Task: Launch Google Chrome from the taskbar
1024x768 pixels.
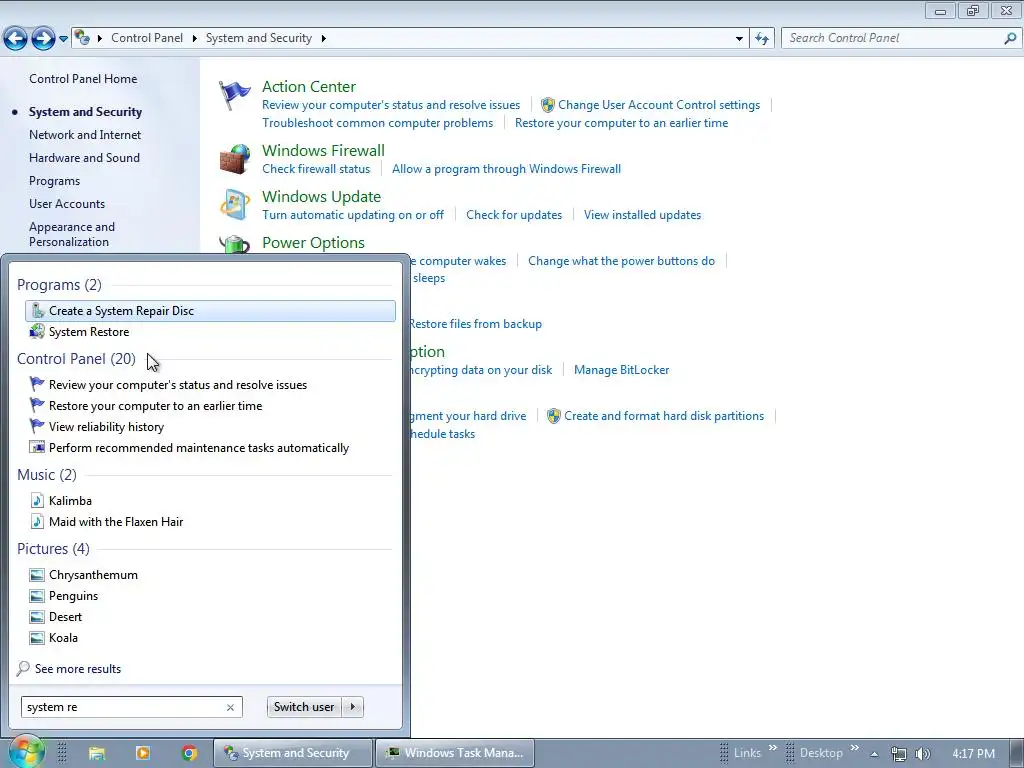Action: [x=189, y=753]
